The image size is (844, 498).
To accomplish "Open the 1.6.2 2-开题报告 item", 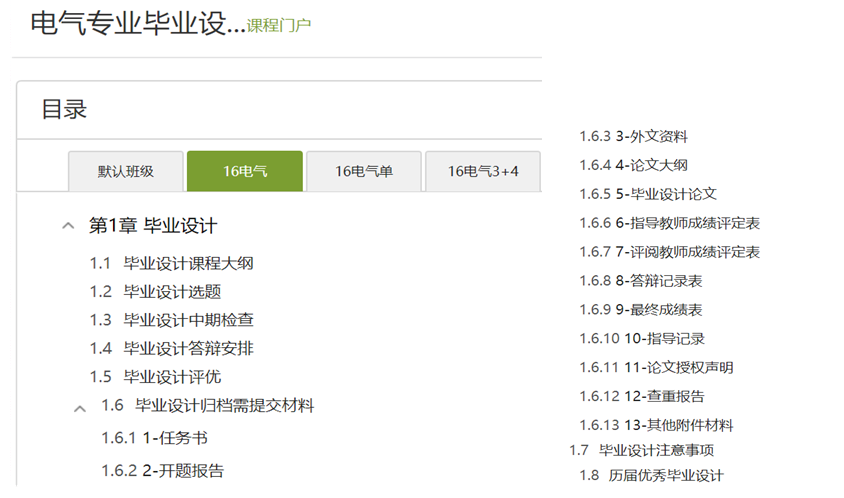I will point(162,470).
